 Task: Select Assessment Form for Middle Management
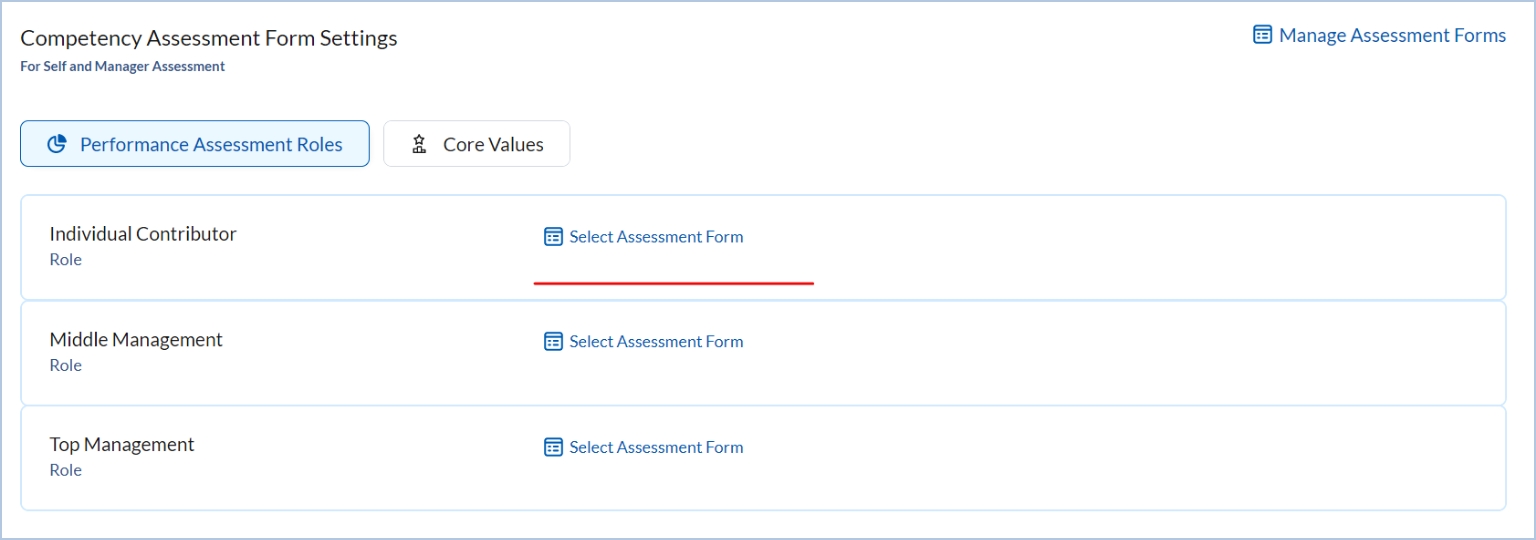coord(656,342)
